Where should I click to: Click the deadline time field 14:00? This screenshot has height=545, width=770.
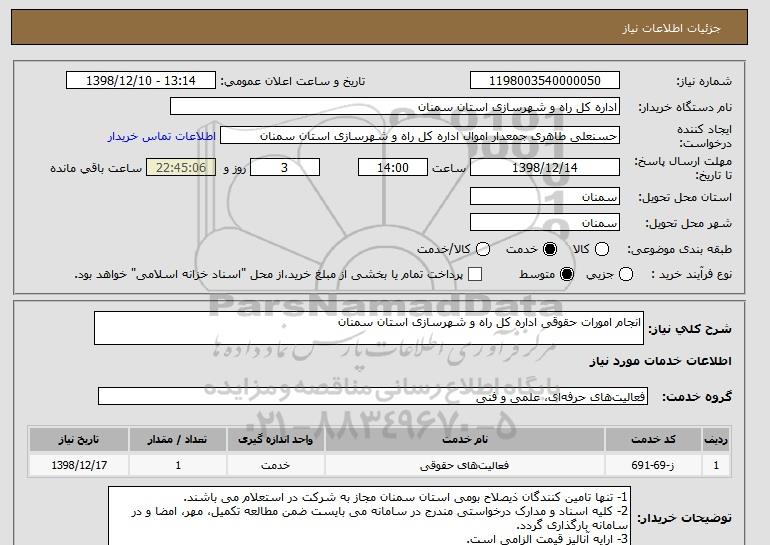tap(393, 167)
